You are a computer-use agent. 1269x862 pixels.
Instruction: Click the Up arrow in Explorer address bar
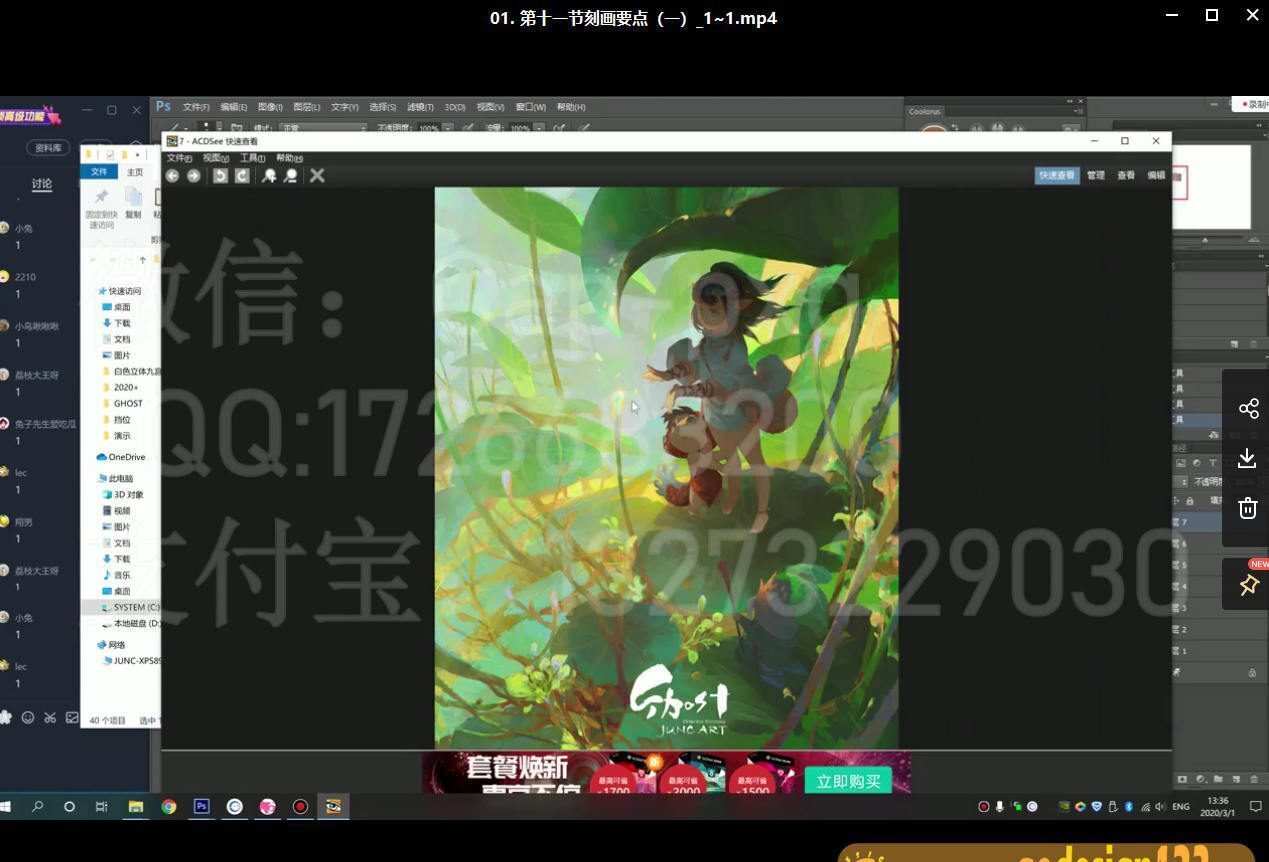pyautogui.click(x=142, y=260)
